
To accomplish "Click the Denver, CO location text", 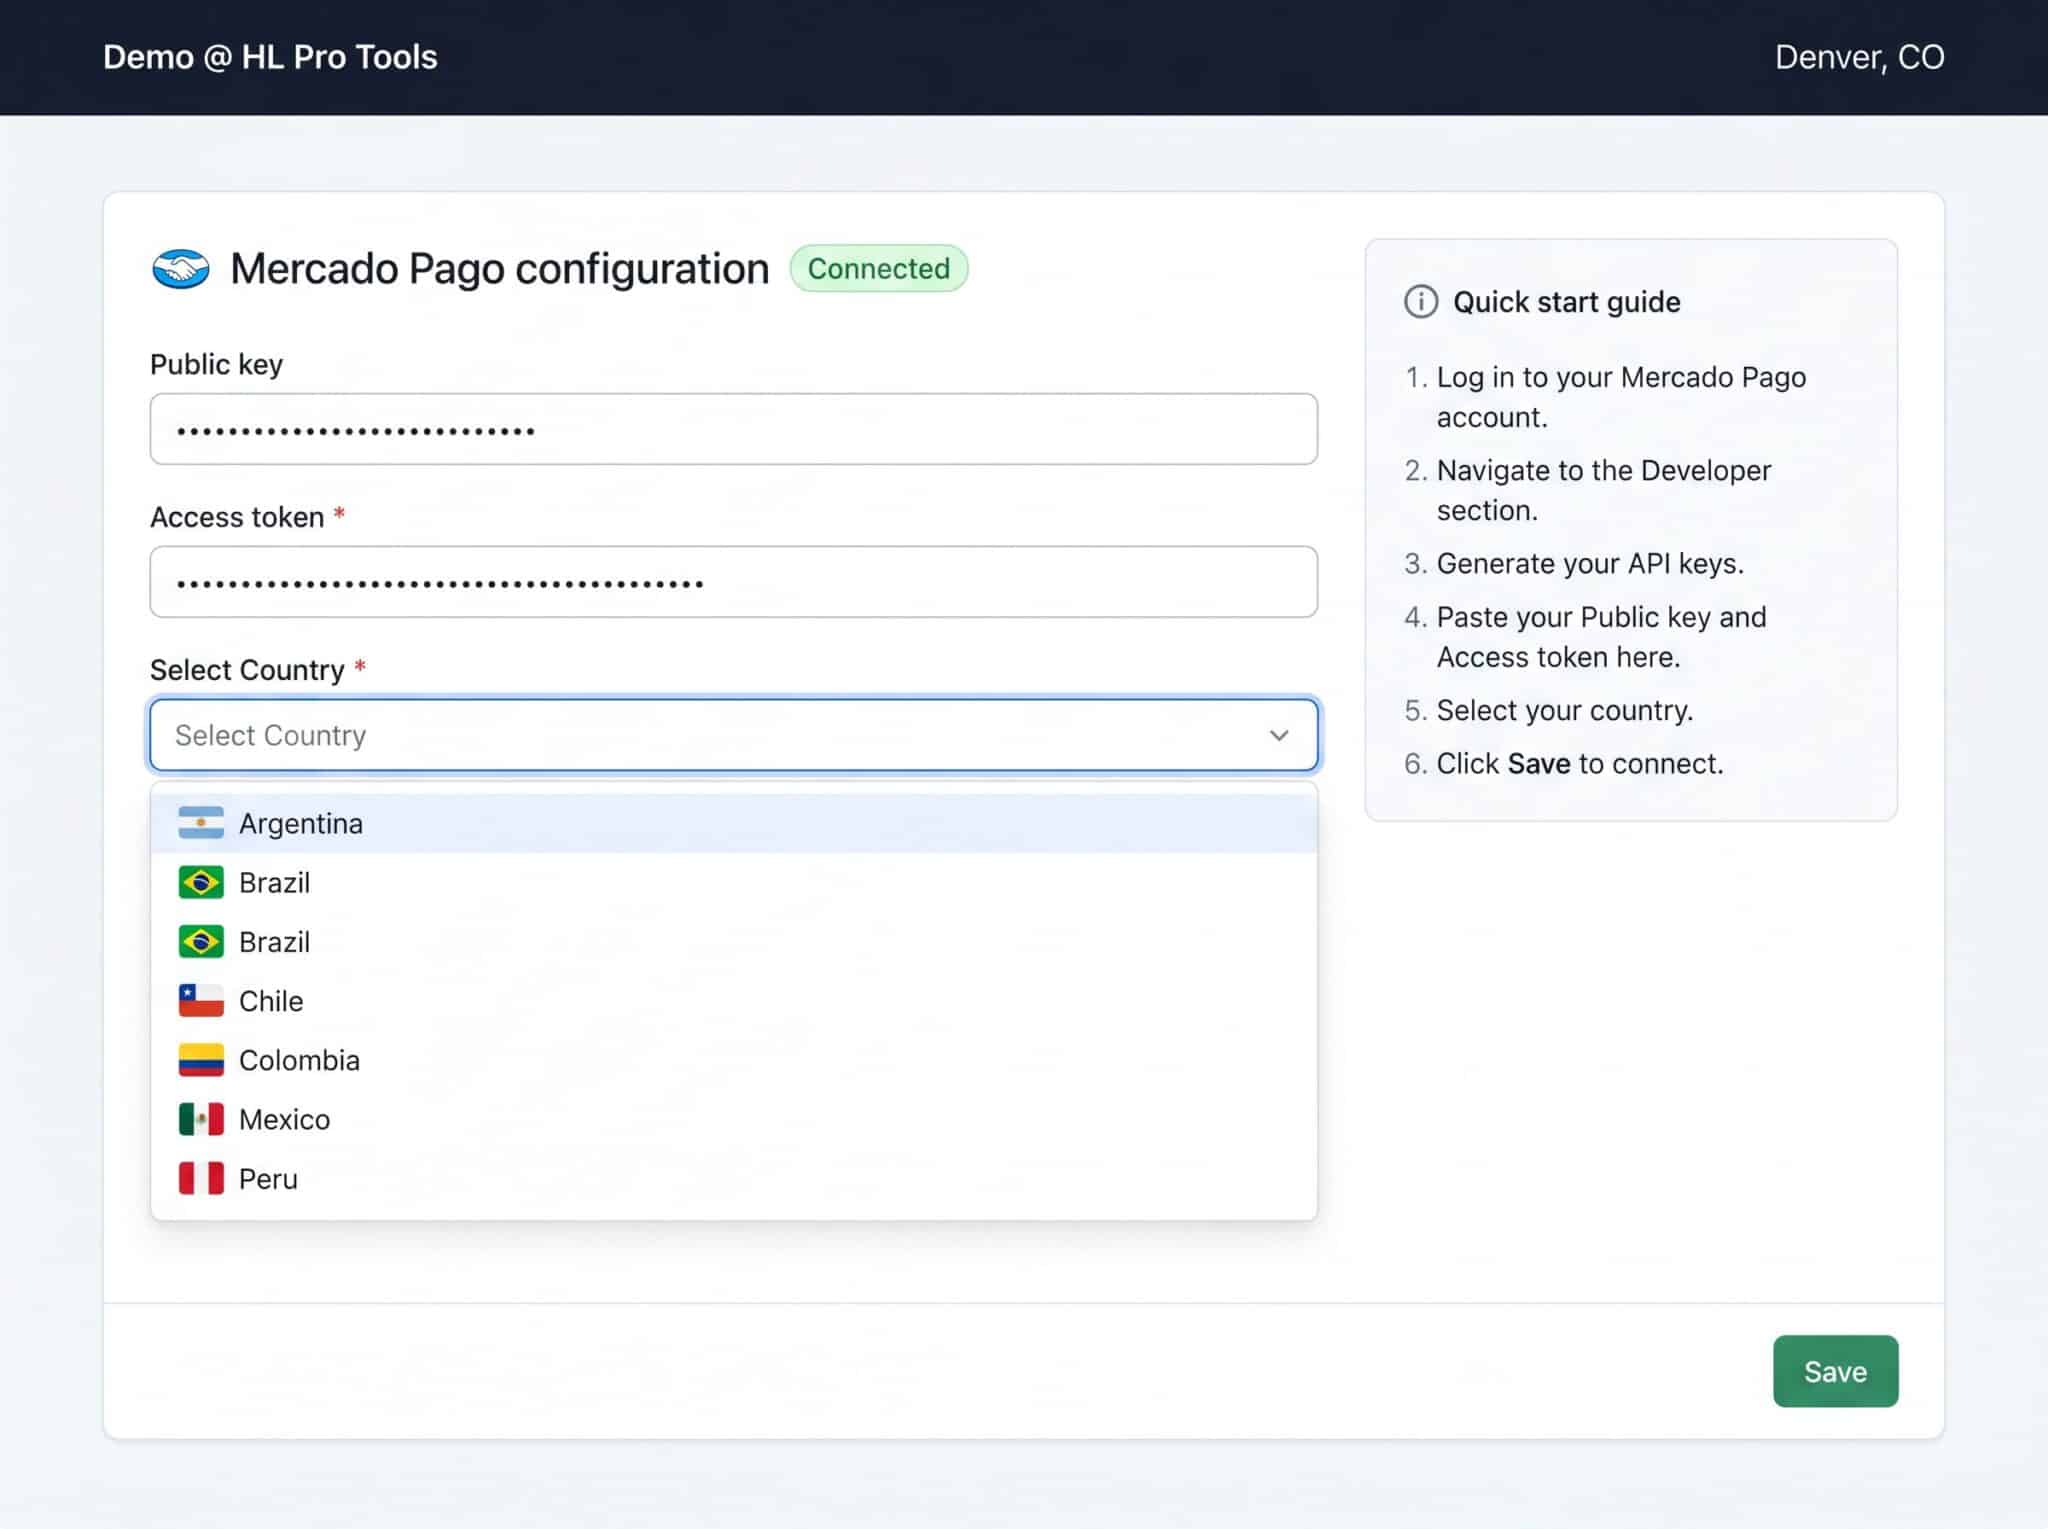I will 1859,57.
